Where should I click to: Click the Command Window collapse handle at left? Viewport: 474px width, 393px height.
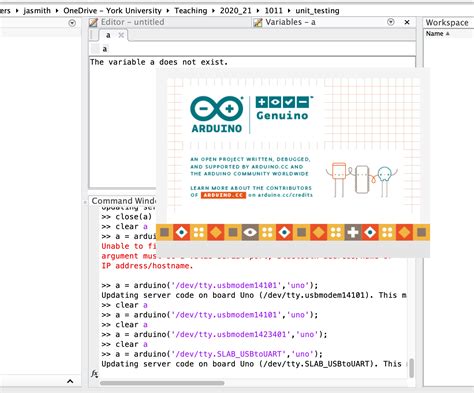coord(85,202)
